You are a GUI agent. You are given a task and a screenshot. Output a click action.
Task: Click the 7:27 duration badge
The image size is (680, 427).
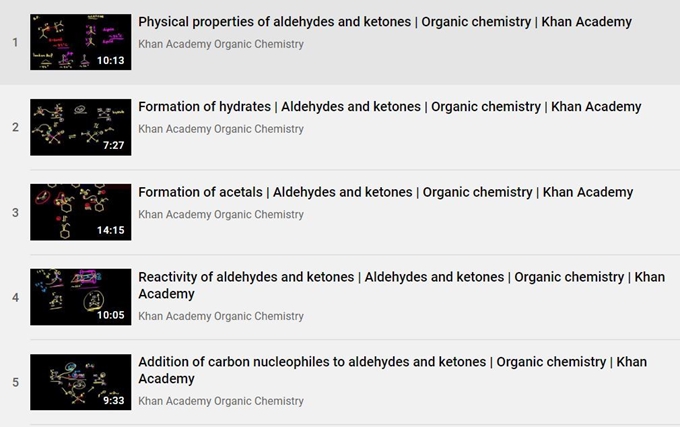pyautogui.click(x=114, y=145)
